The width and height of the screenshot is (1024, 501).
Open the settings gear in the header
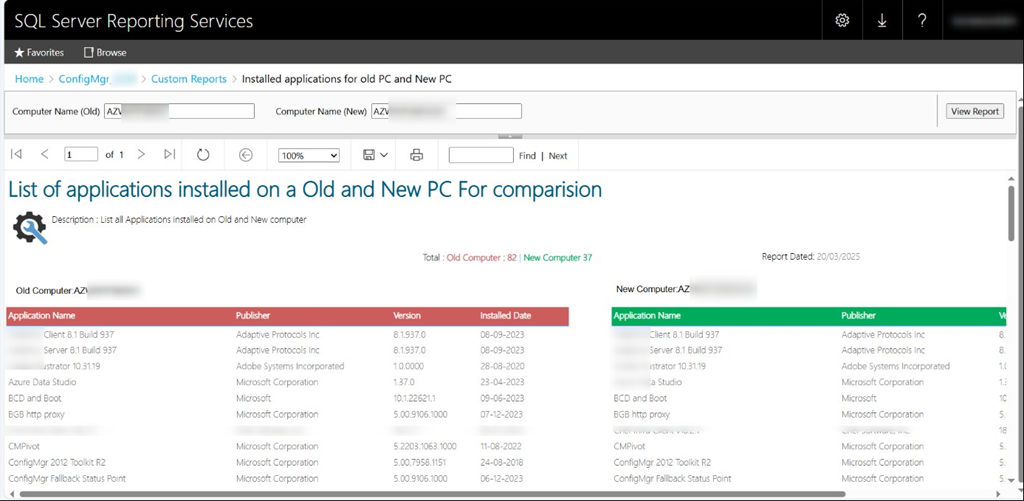[842, 20]
